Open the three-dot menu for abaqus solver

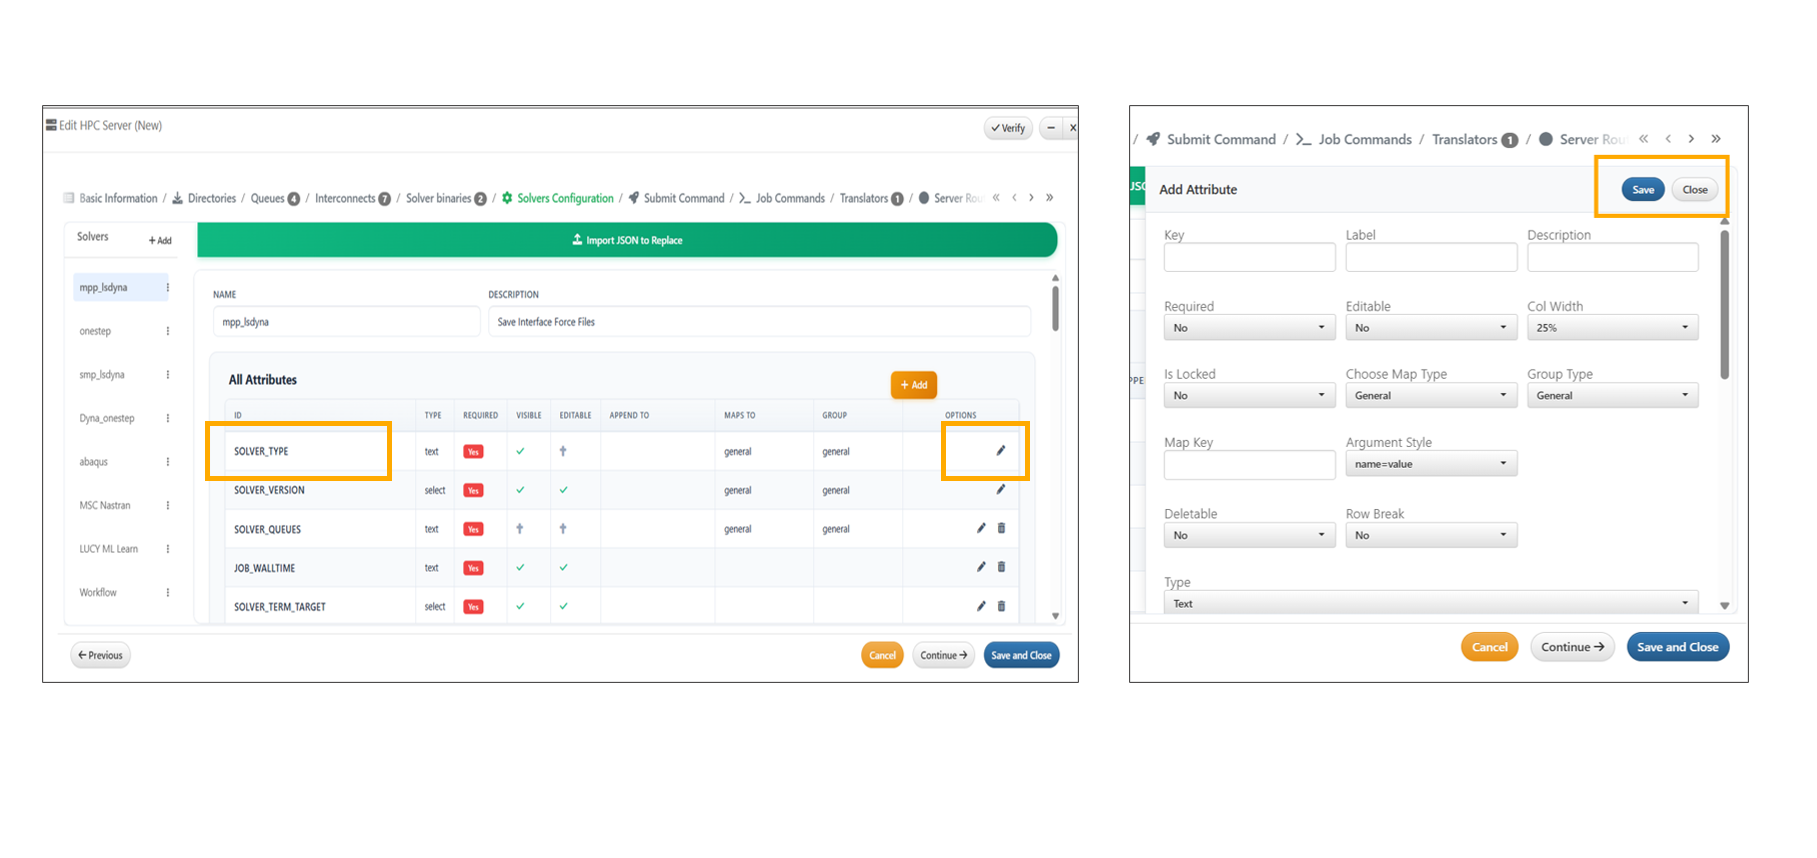[x=167, y=462]
